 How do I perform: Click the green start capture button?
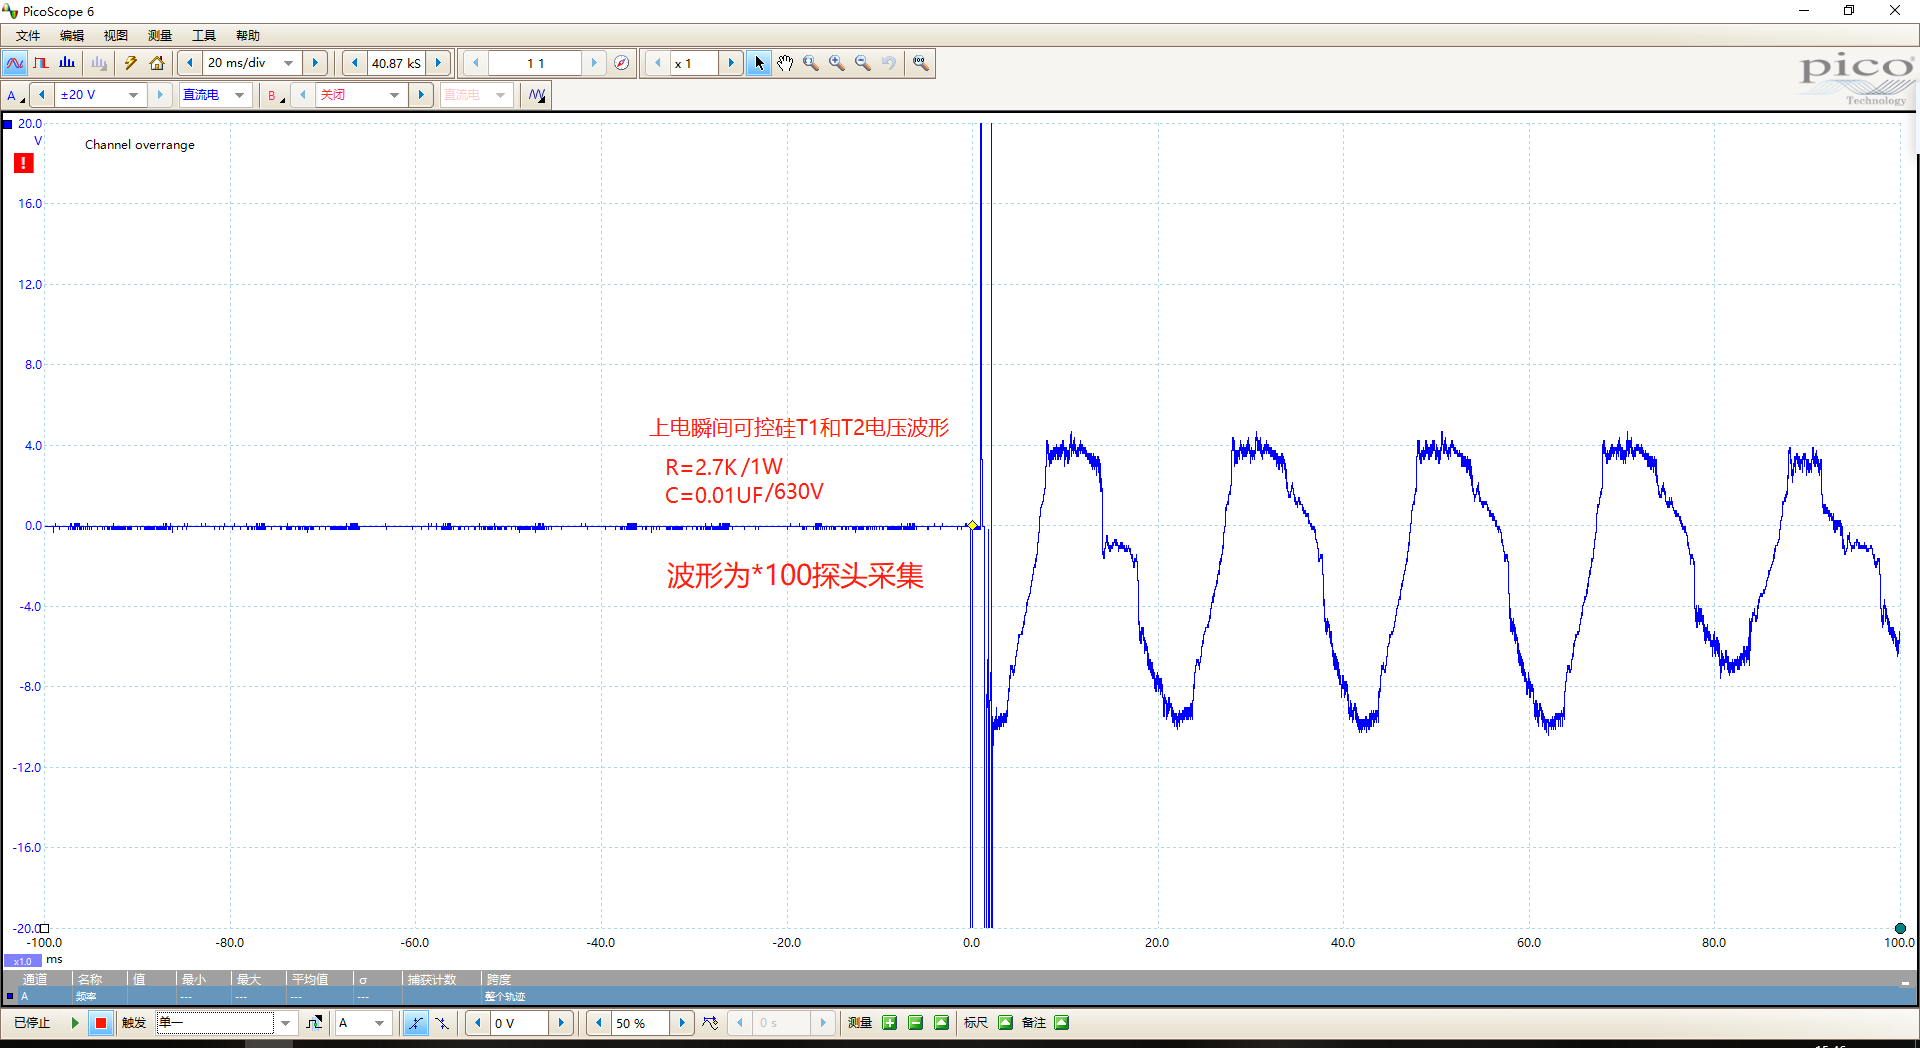[74, 1023]
